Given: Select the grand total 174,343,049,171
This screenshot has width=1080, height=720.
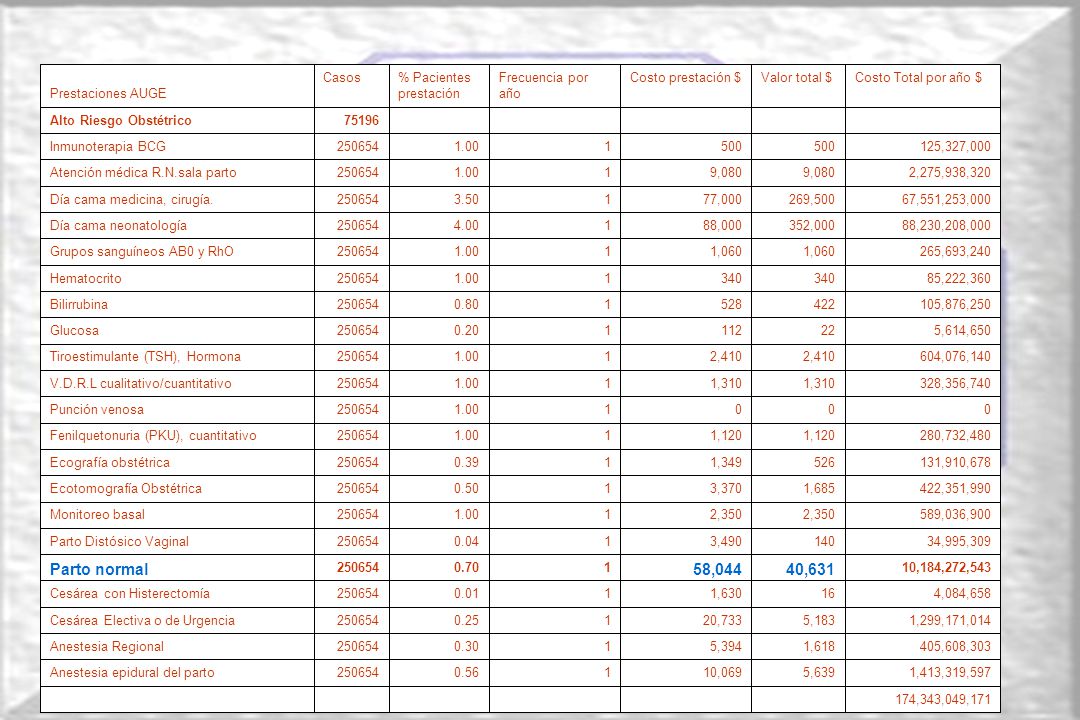Looking at the screenshot, I should coord(943,699).
